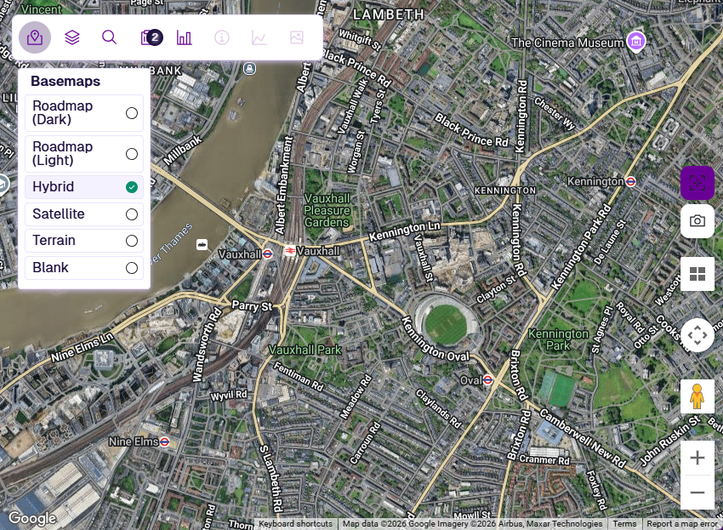Open Report a map error link
This screenshot has width=723, height=530.
(682, 524)
